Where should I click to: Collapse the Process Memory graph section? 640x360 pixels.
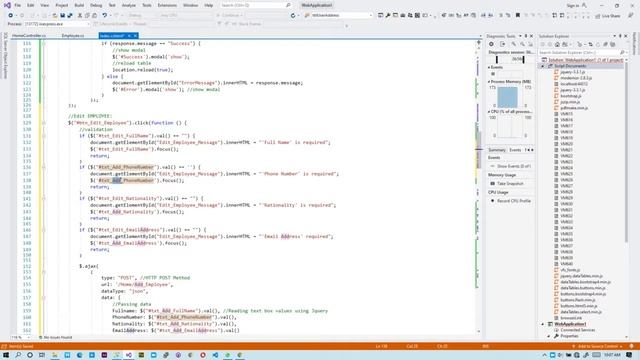[489, 82]
